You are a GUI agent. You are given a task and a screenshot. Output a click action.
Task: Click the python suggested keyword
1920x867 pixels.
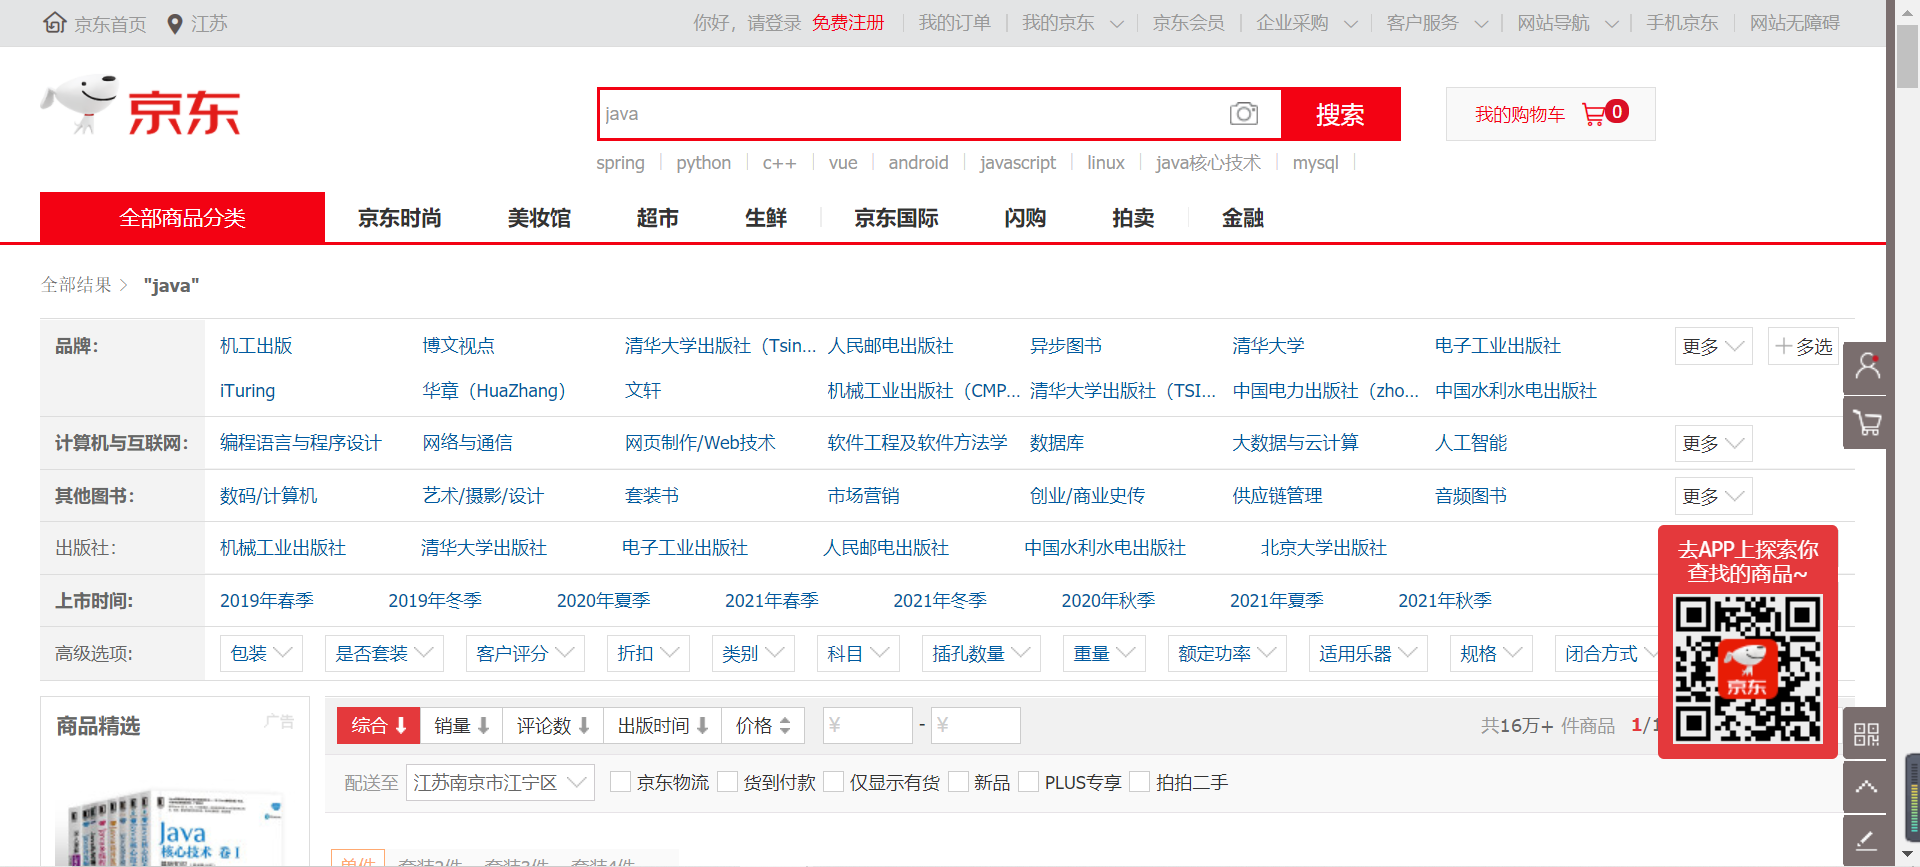pyautogui.click(x=703, y=163)
